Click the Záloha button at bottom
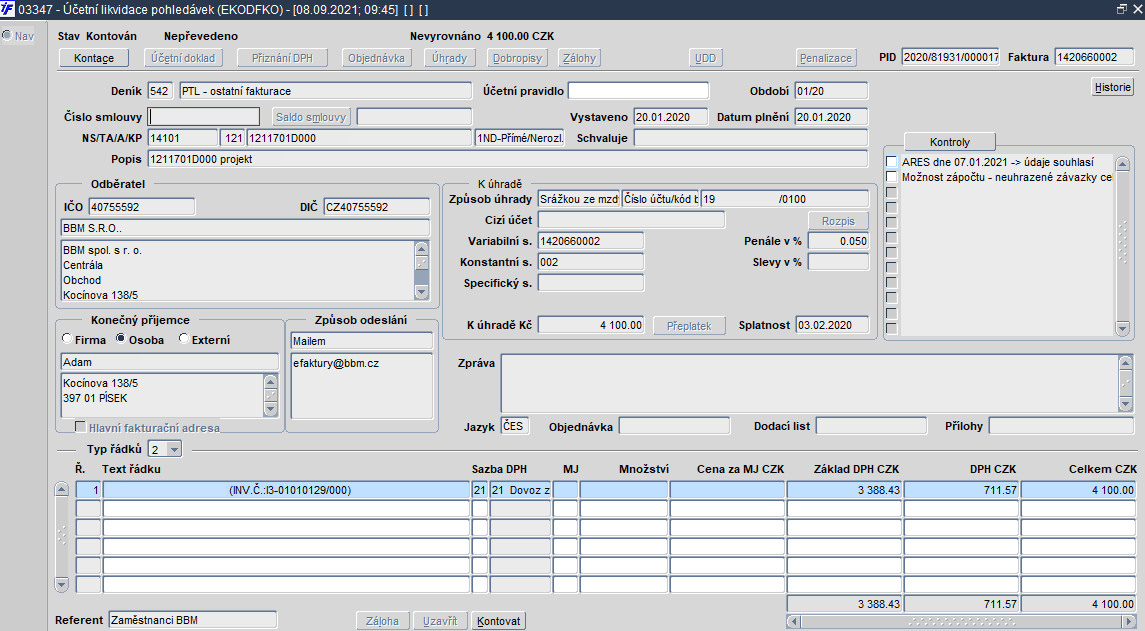Viewport: 1145px width, 631px height. tap(383, 621)
